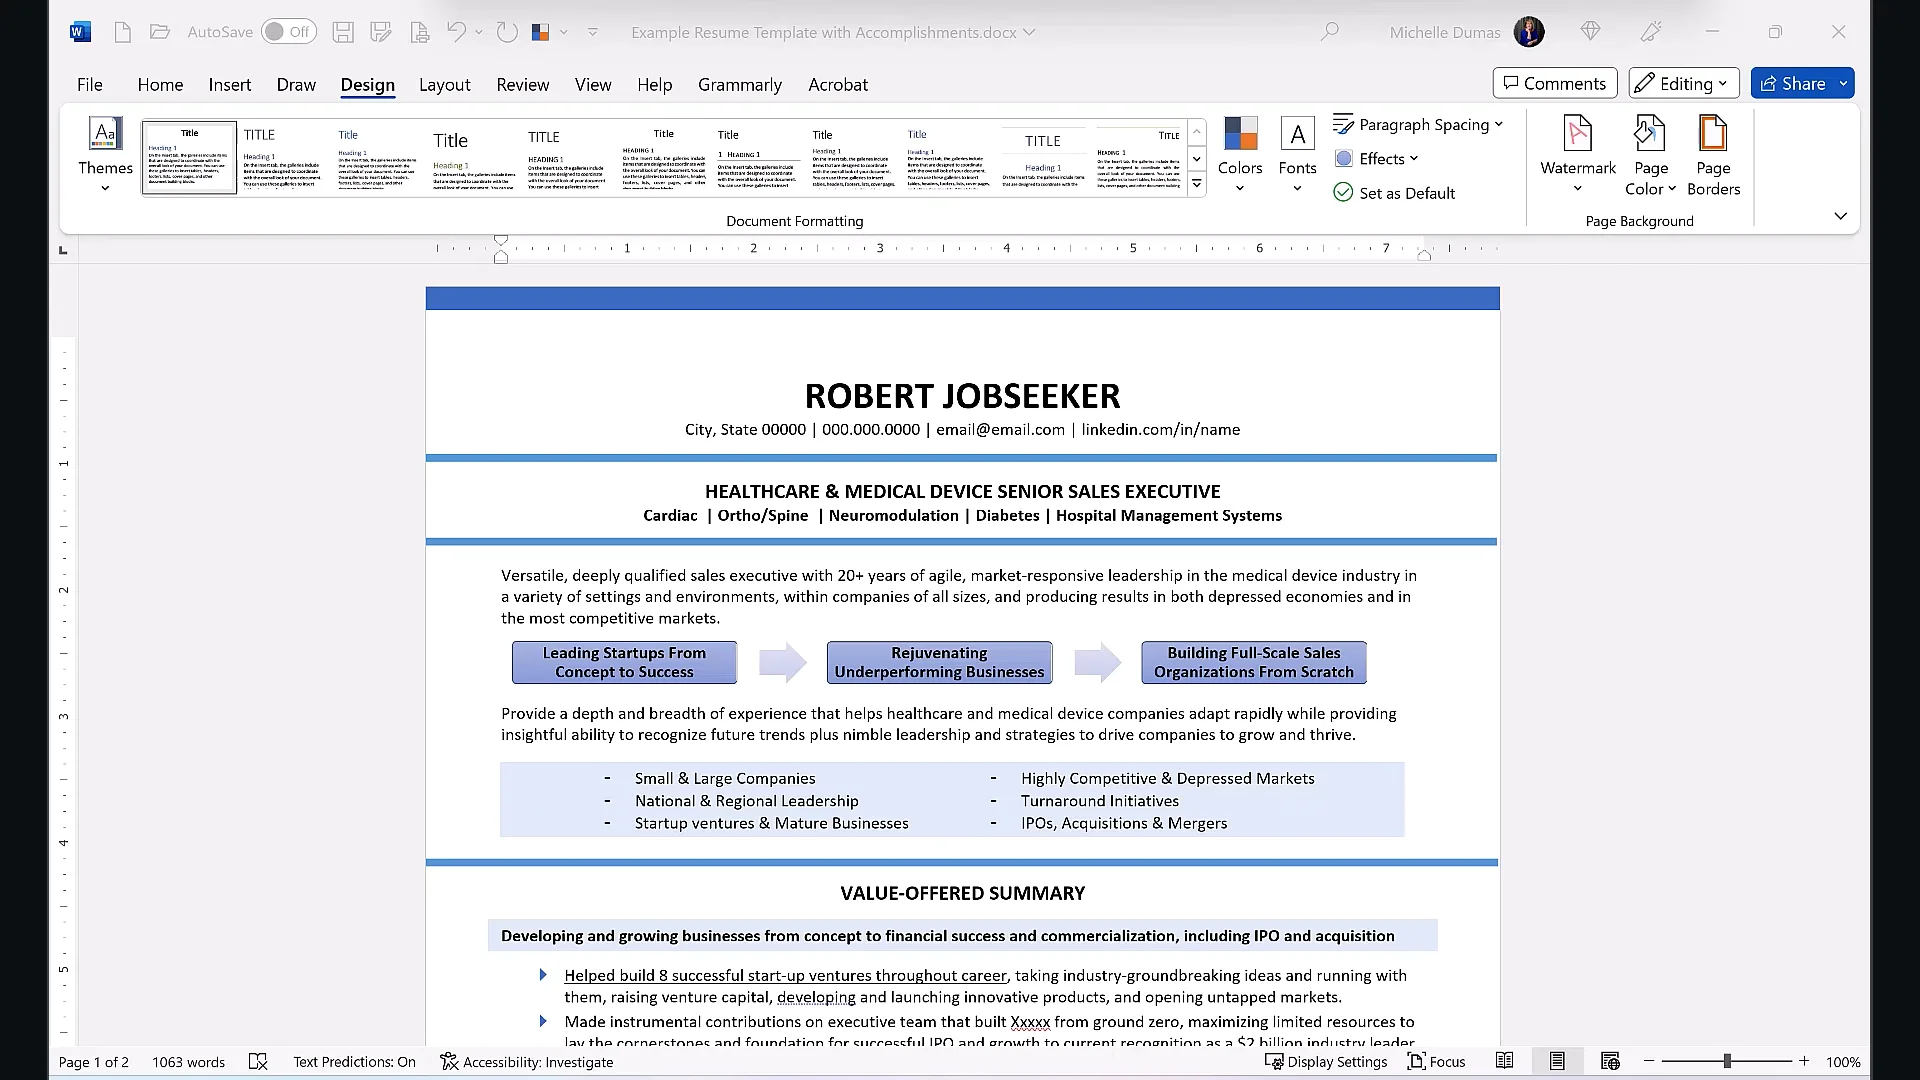Expand the document formatting gallery

click(1196, 184)
